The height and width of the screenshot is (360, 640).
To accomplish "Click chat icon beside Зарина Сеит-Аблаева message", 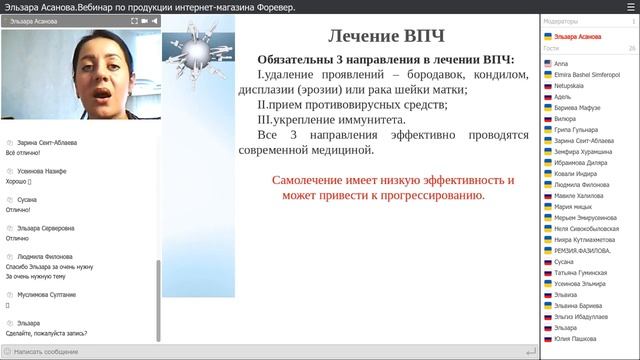I will pyautogui.click(x=10, y=143).
